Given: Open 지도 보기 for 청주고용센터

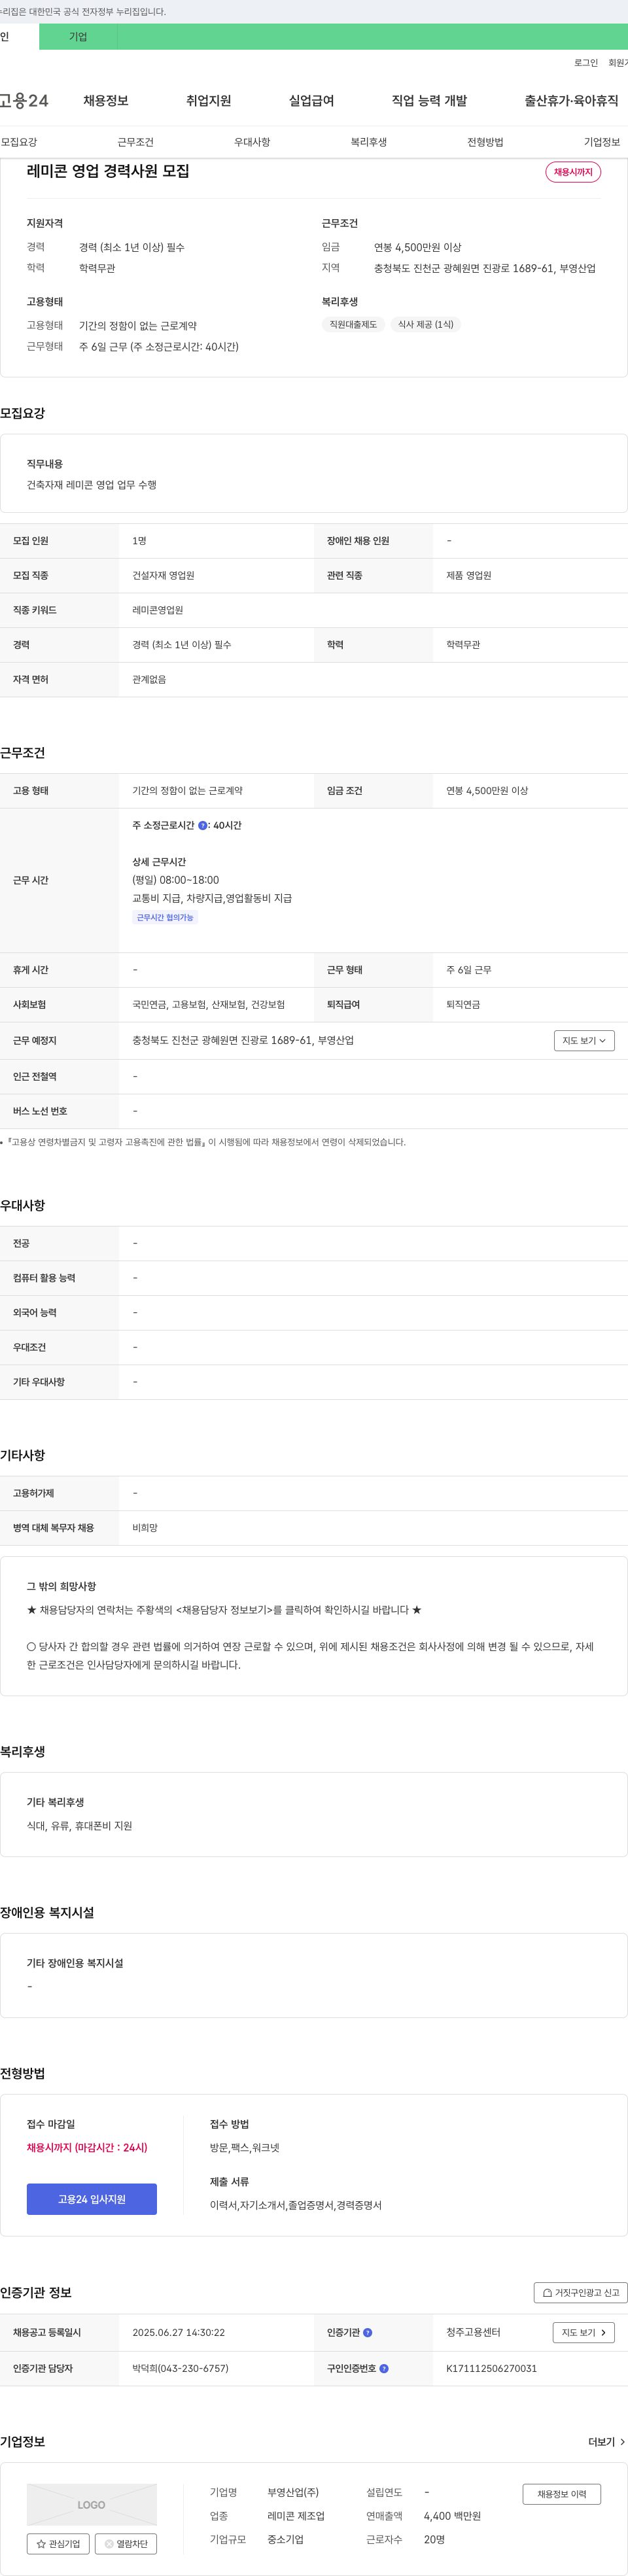Looking at the screenshot, I should pyautogui.click(x=583, y=2332).
